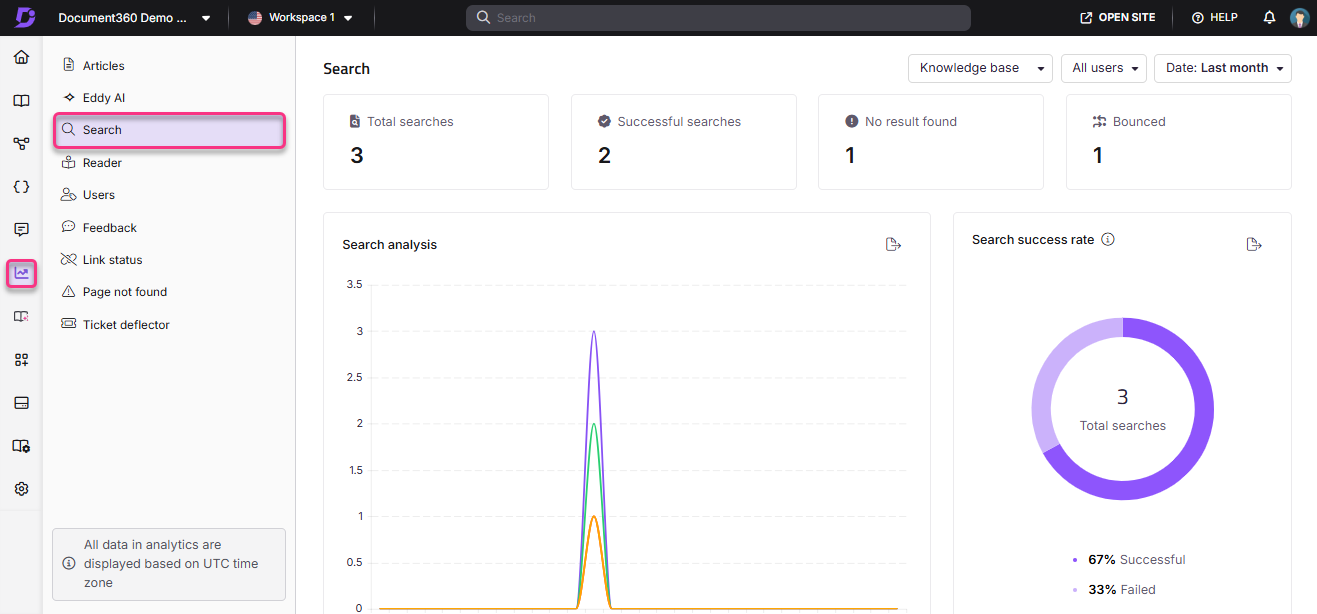
Task: Export the Search success rate data
Action: tap(1254, 243)
